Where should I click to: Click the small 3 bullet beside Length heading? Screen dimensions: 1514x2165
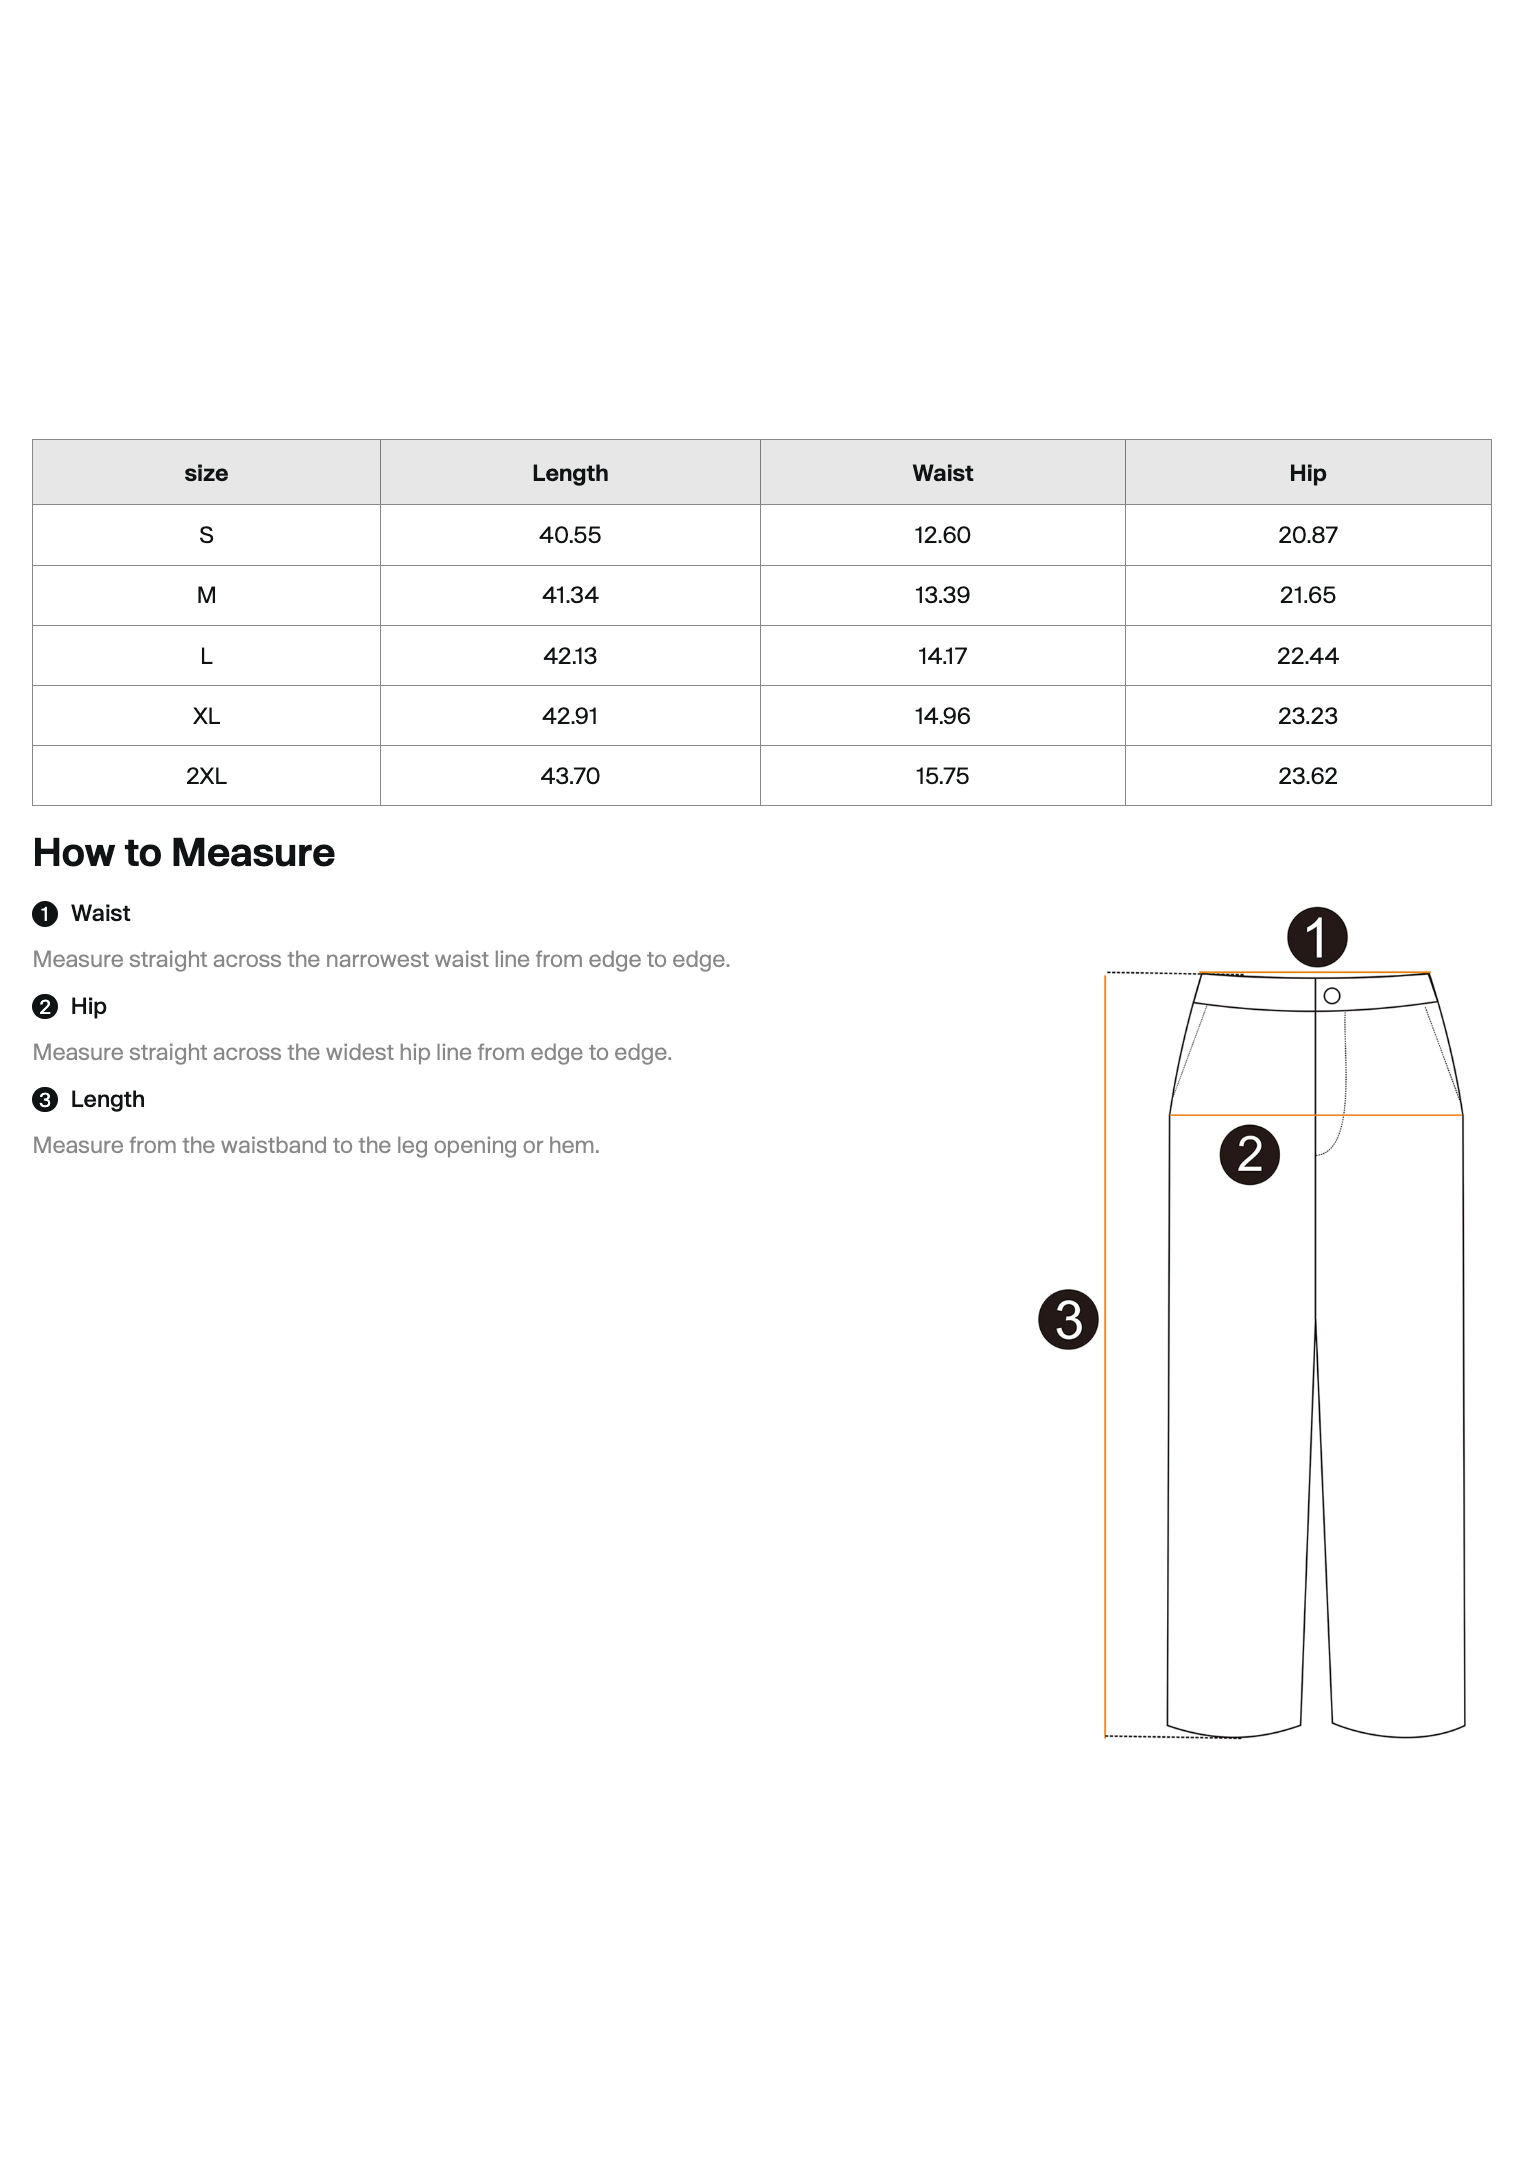pyautogui.click(x=45, y=1100)
